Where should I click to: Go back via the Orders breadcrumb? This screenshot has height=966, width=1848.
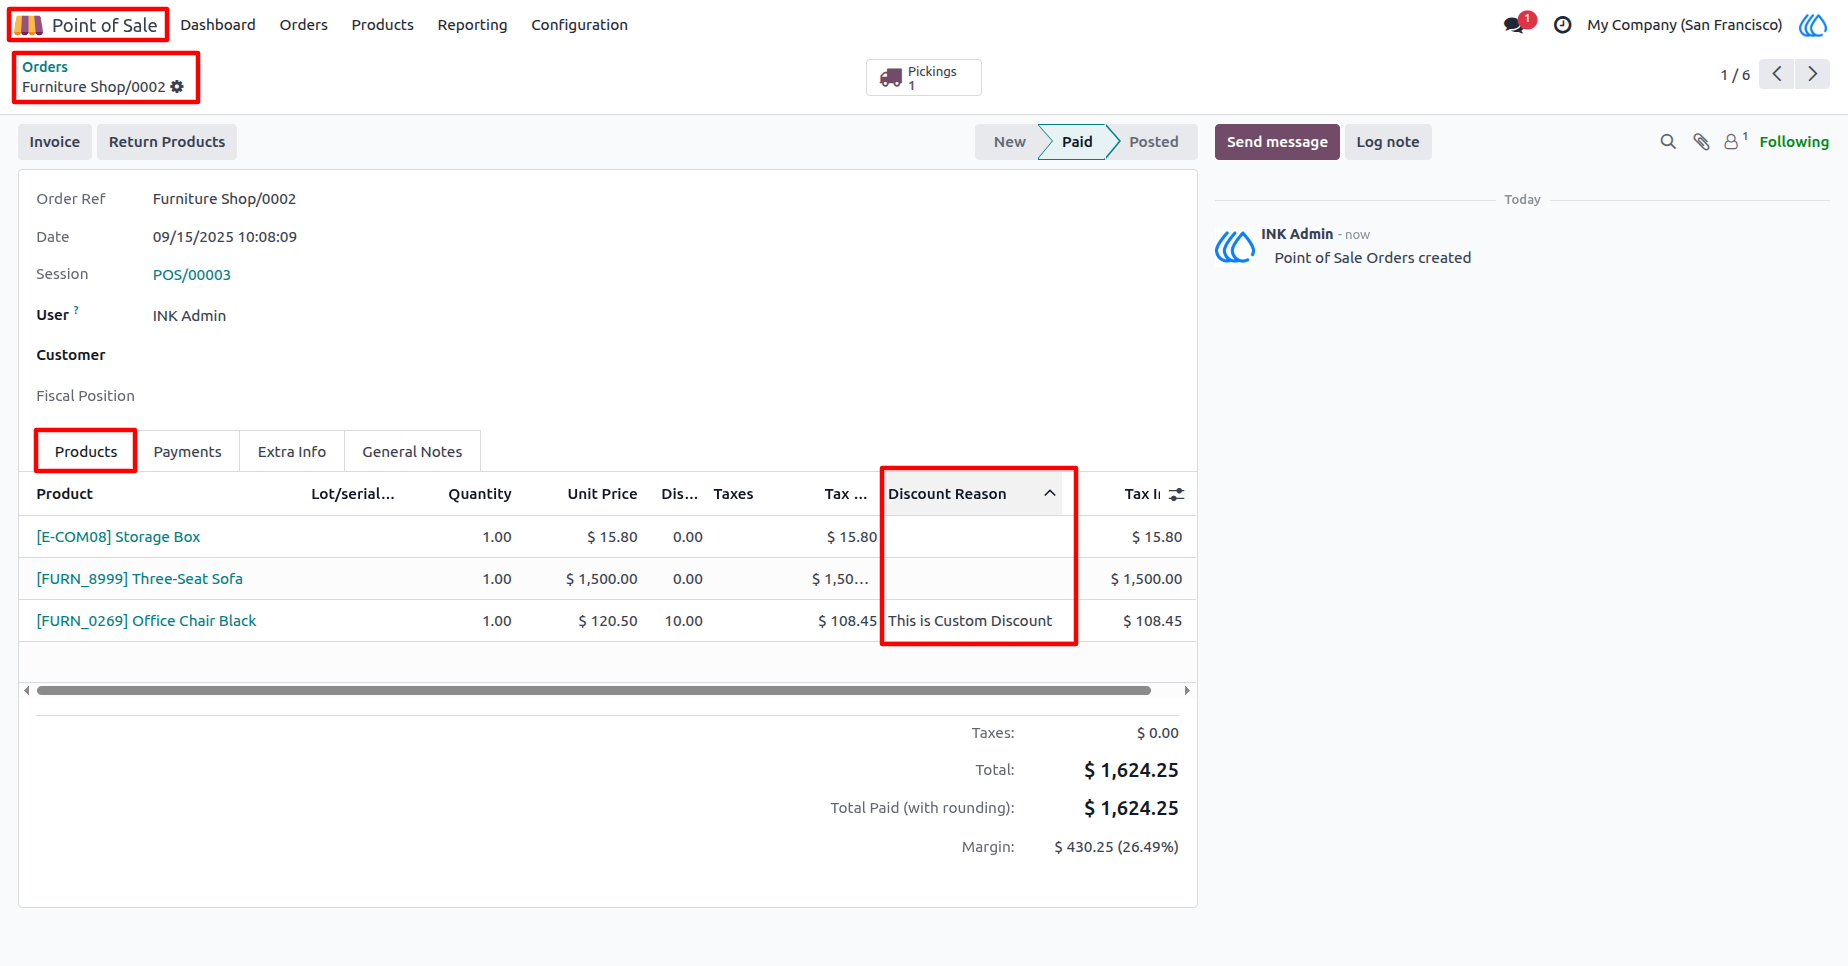click(x=45, y=67)
